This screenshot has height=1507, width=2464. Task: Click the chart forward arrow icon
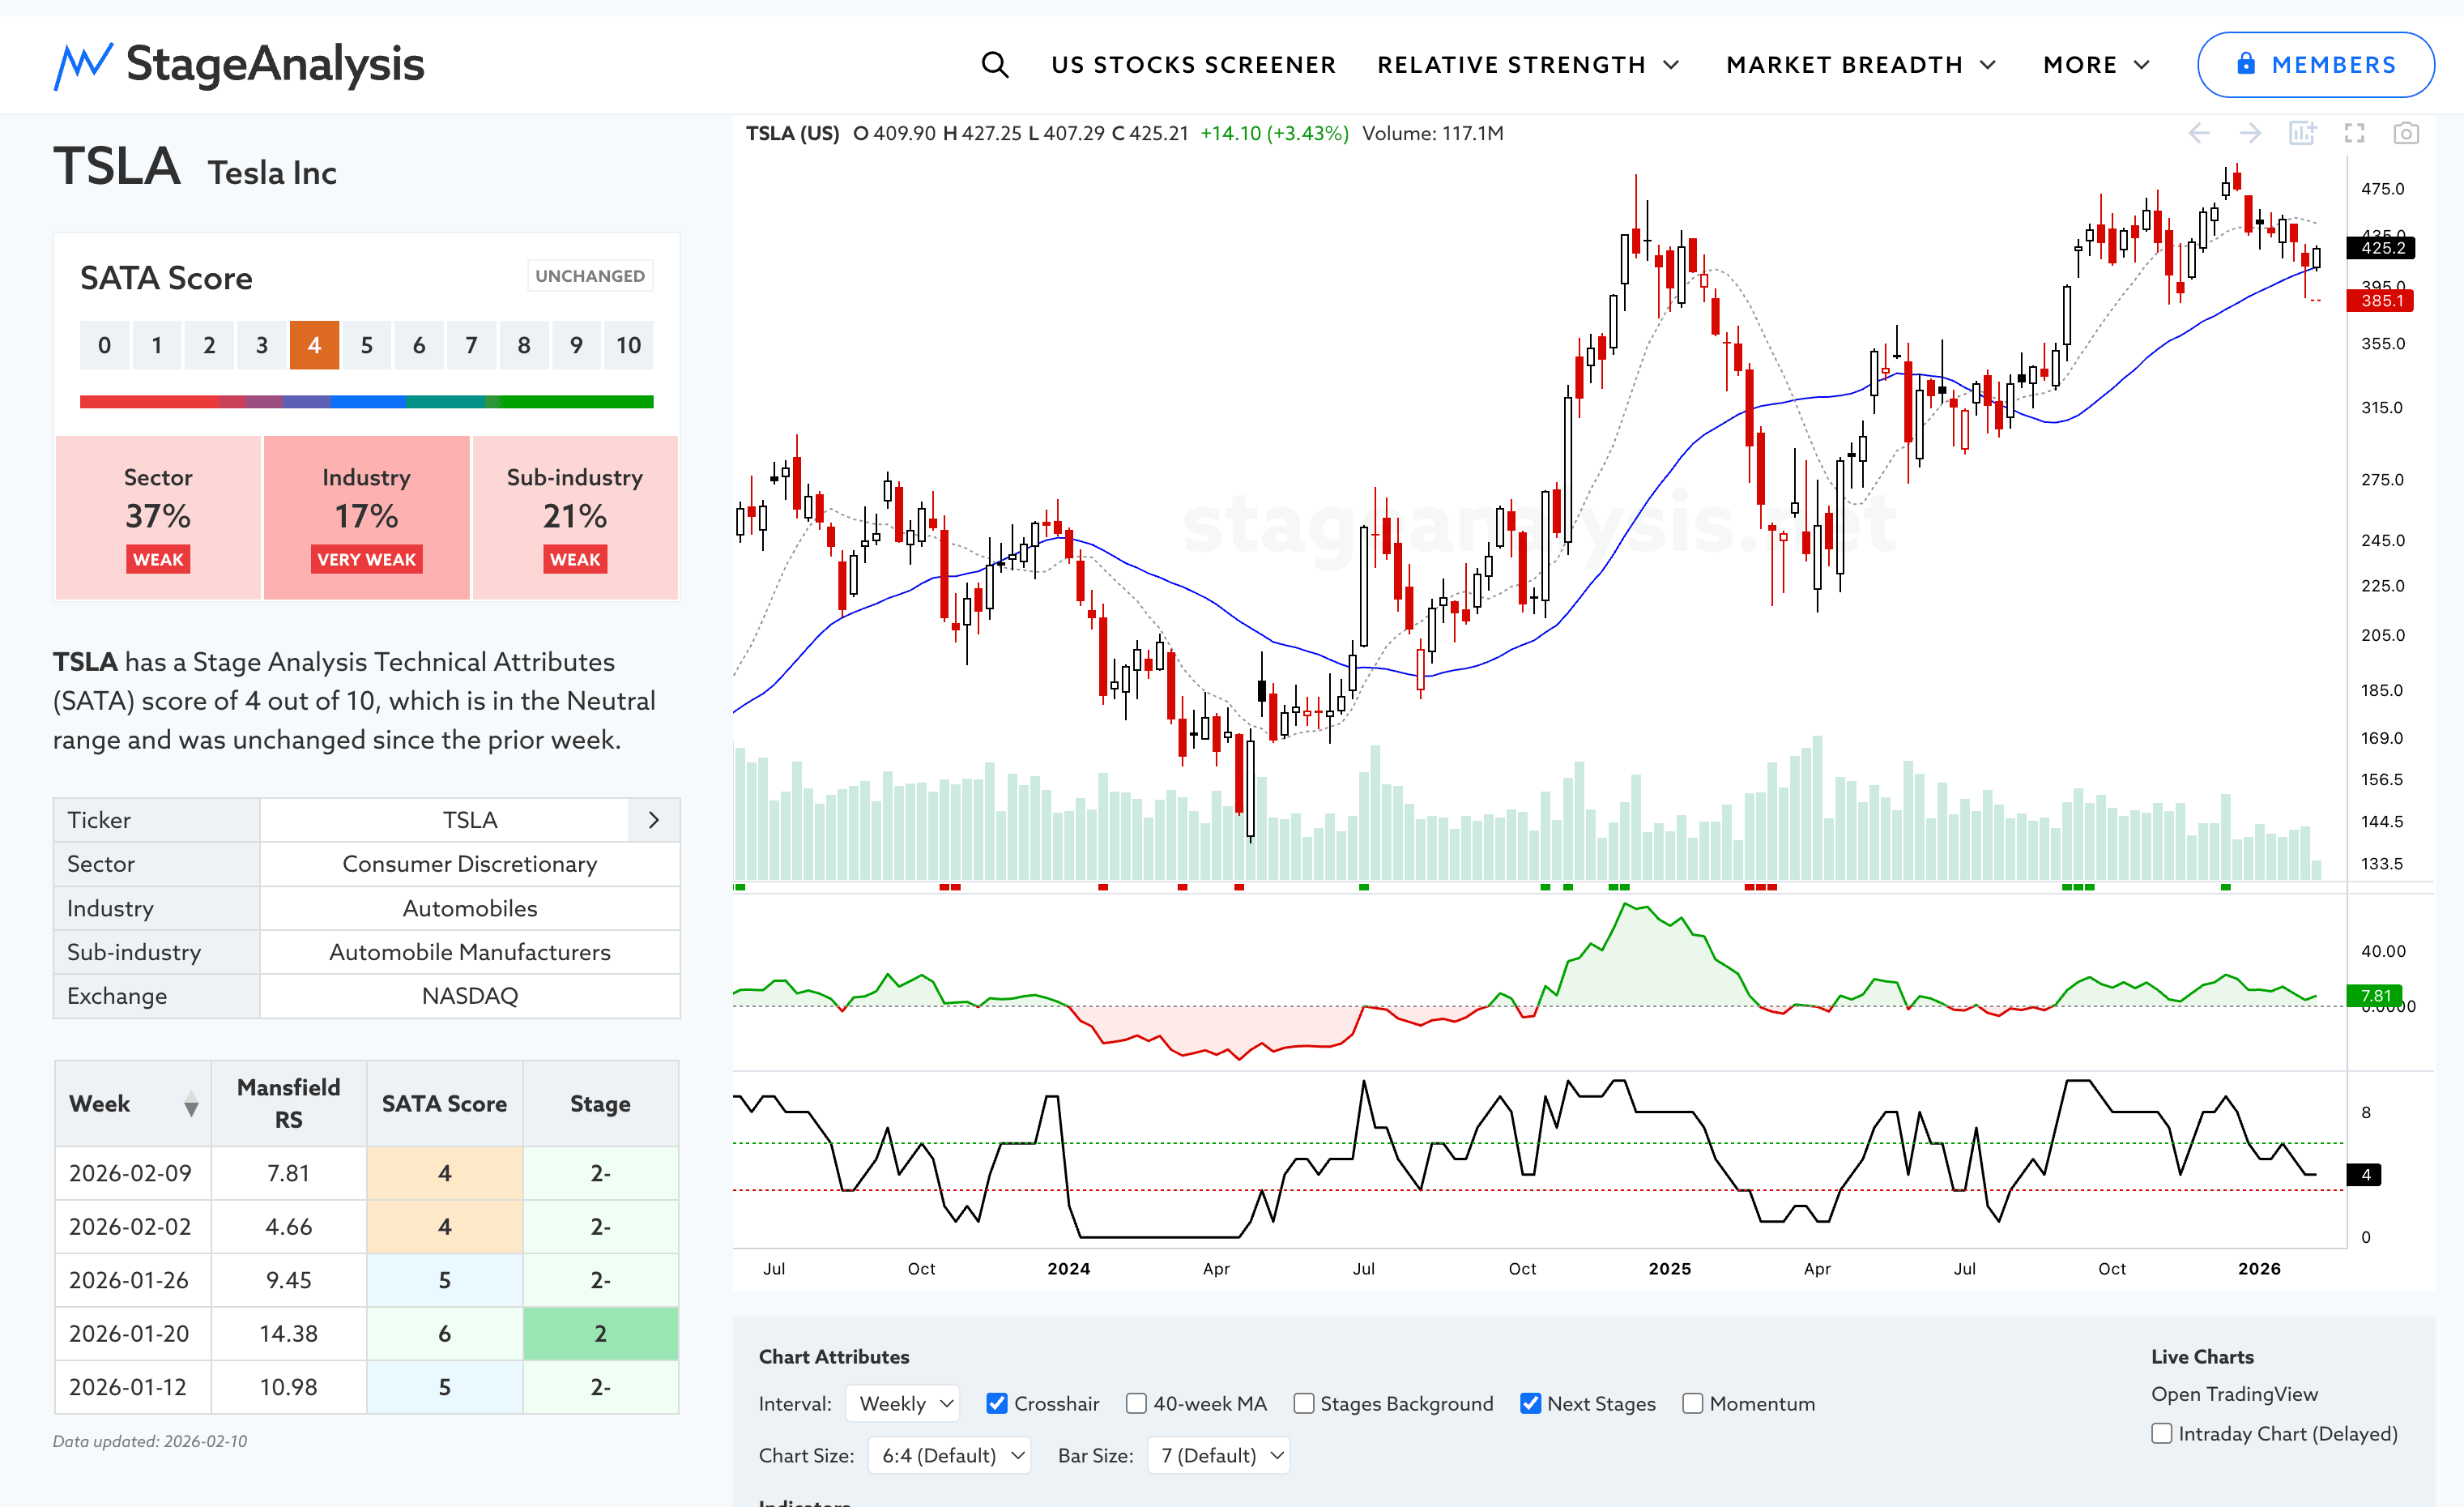point(2250,133)
